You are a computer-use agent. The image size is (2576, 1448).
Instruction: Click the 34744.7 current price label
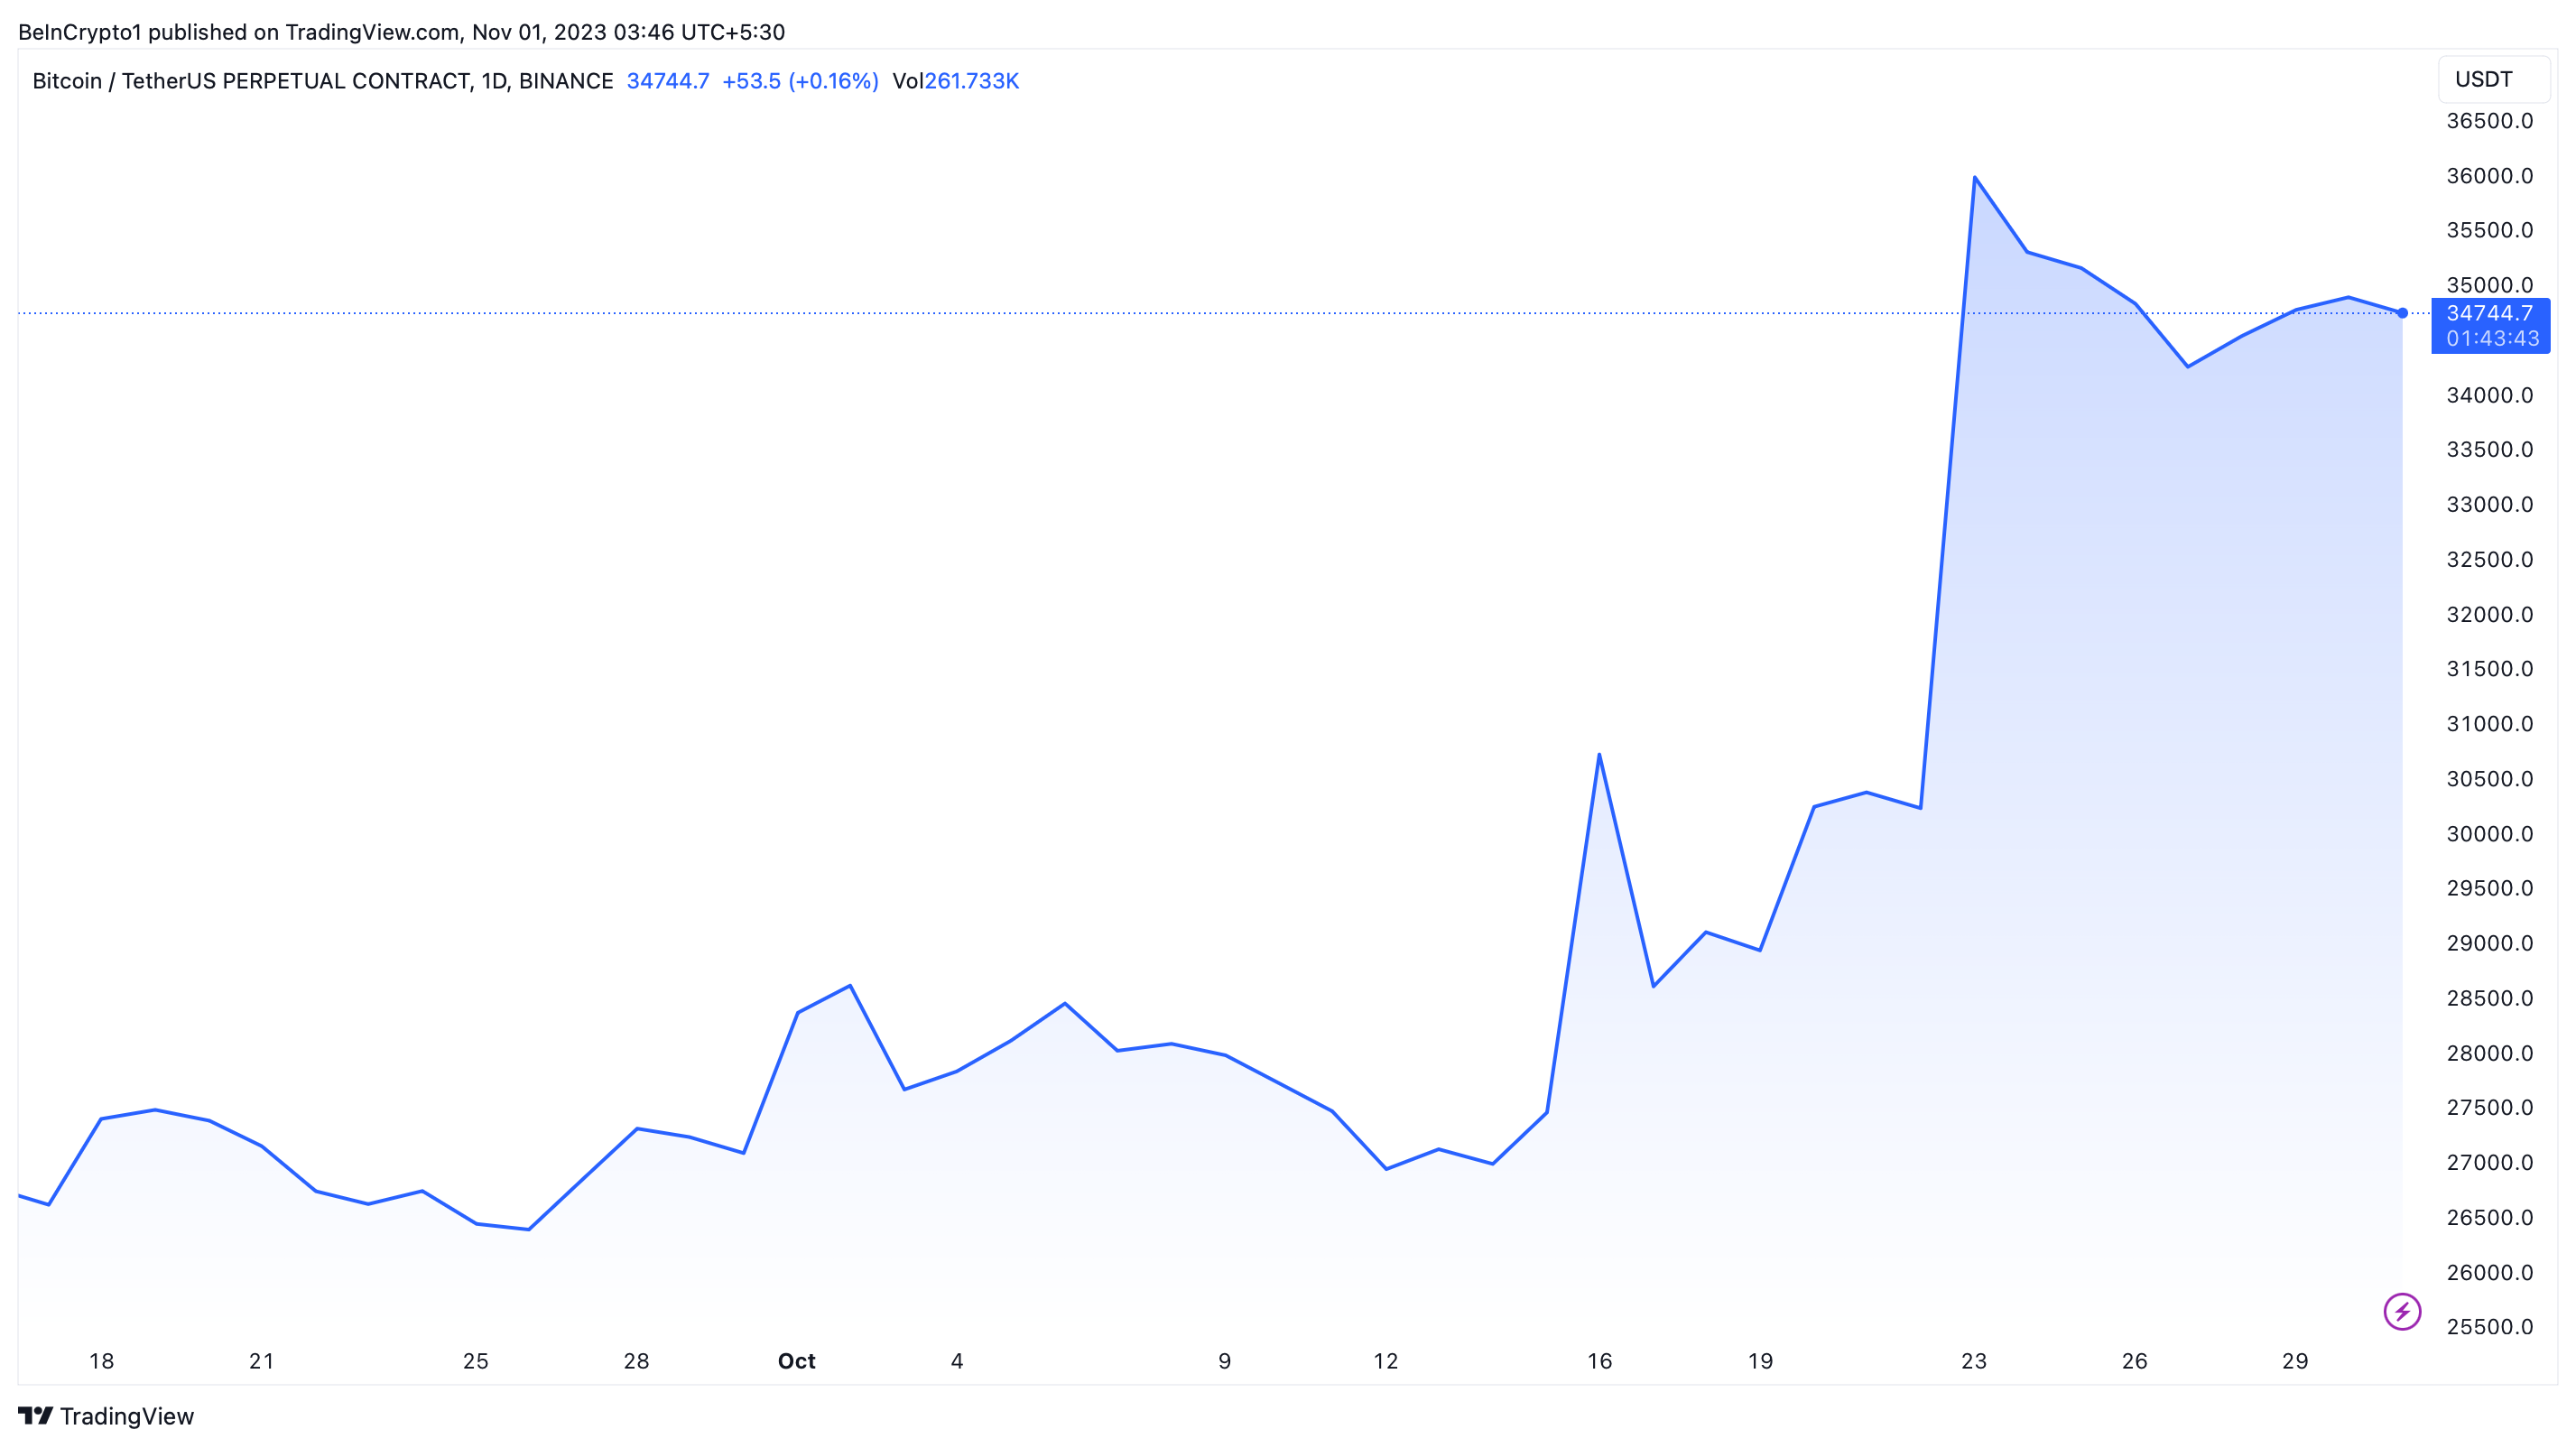(2489, 313)
